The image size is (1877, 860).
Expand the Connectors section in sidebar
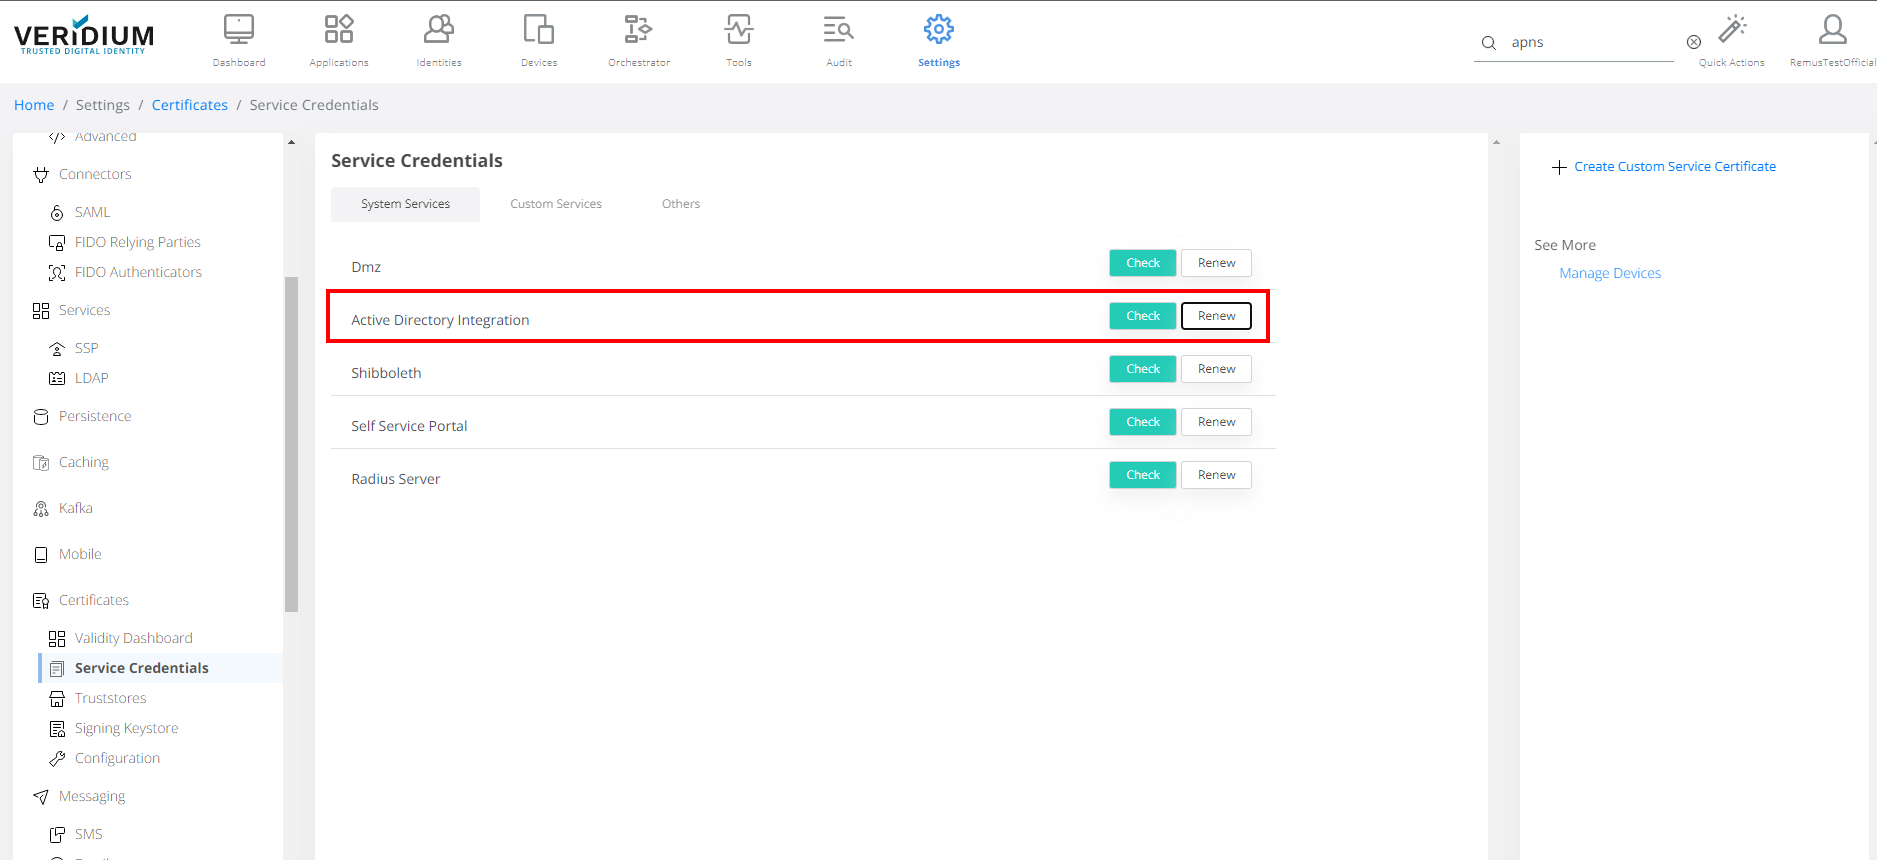pyautogui.click(x=95, y=174)
